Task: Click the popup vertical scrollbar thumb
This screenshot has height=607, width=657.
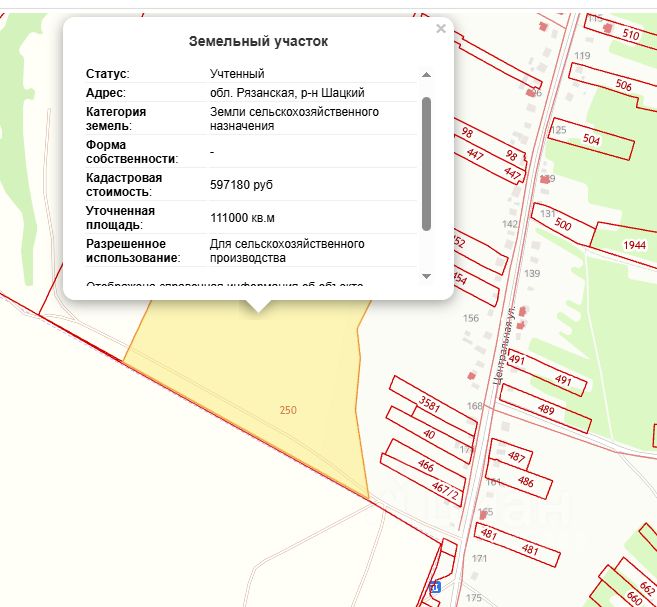Action: 426,164
